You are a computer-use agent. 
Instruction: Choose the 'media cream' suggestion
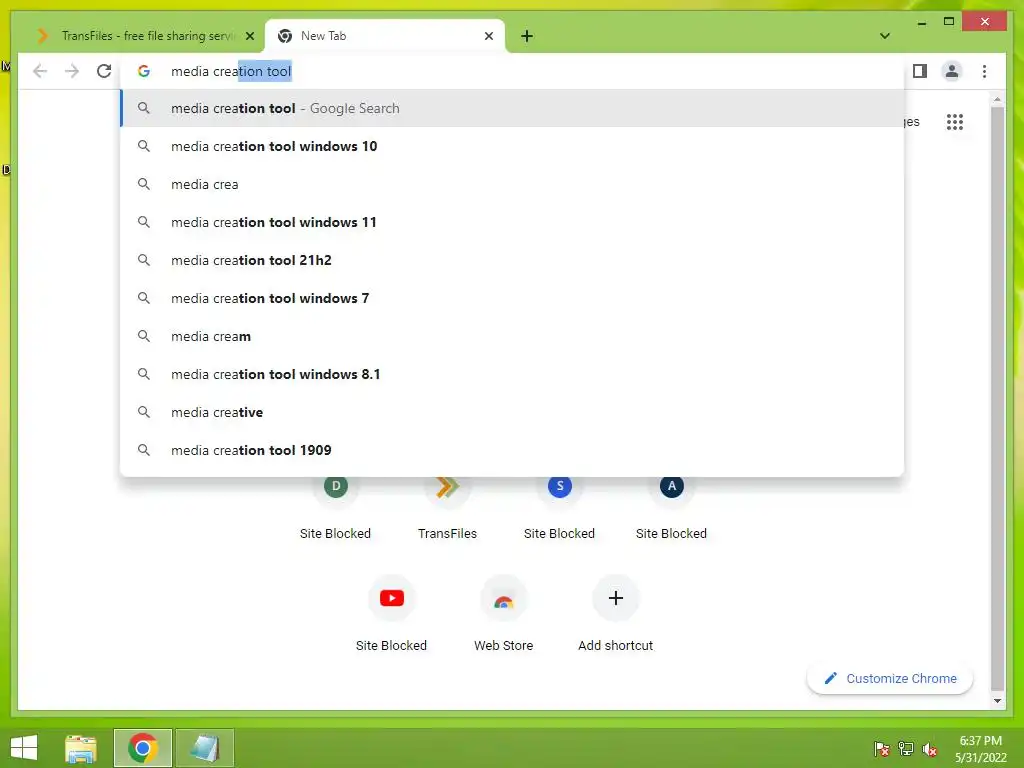513,336
